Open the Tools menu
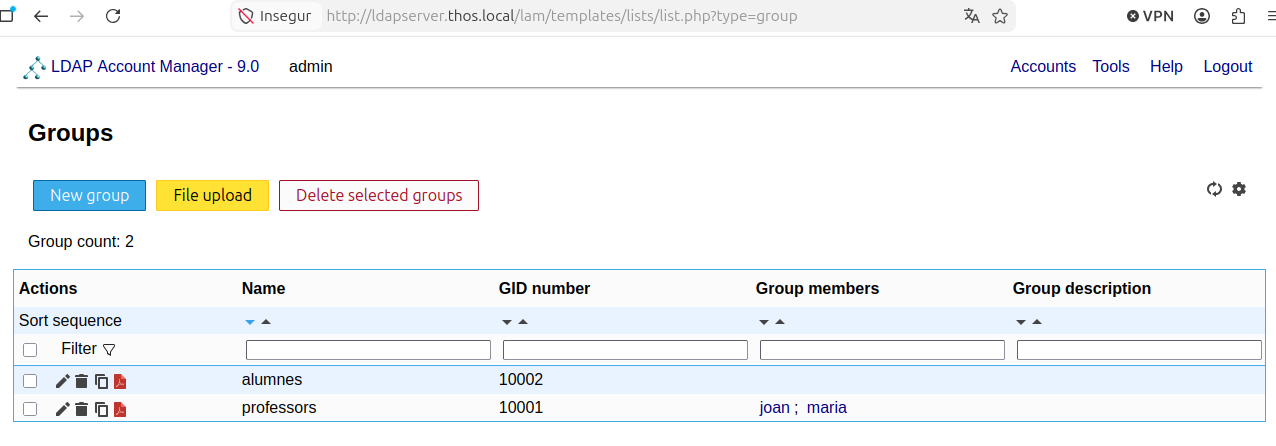This screenshot has height=446, width=1276. click(x=1111, y=67)
